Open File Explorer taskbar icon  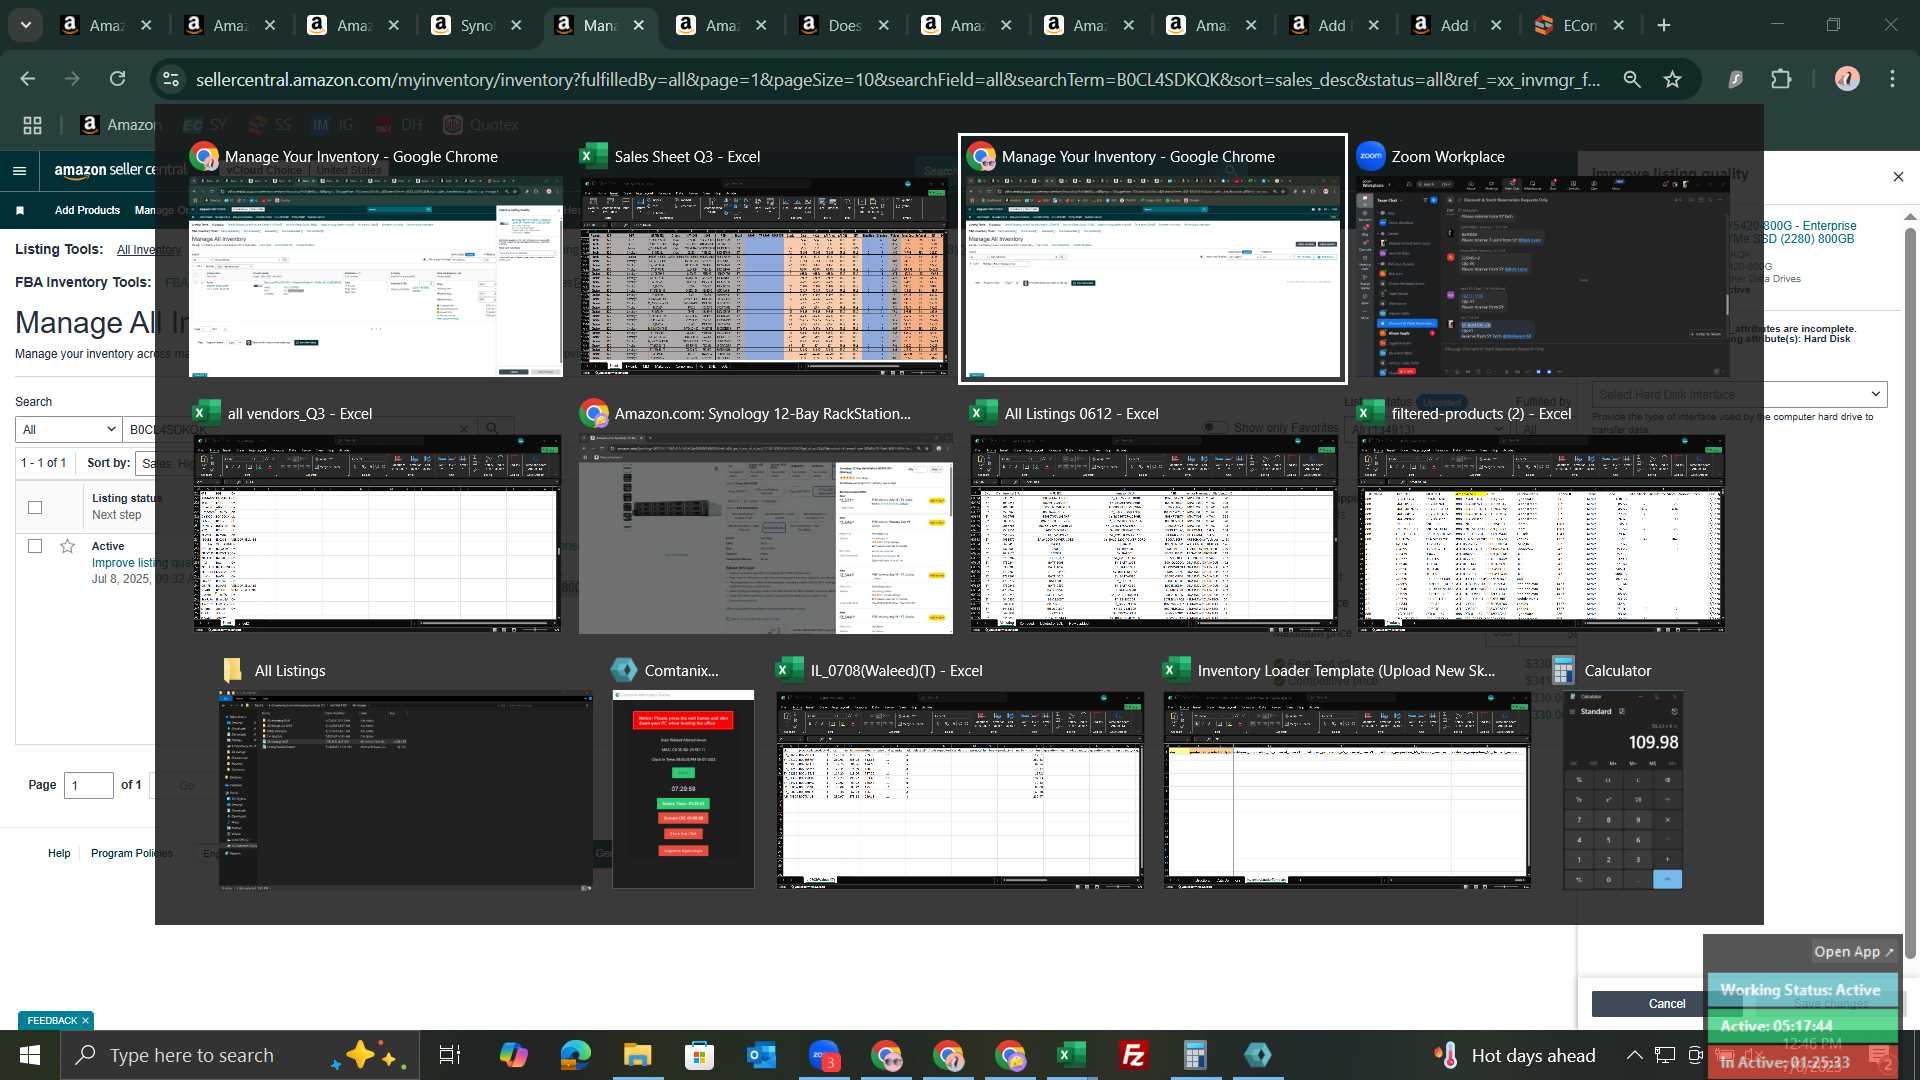[x=637, y=1055]
